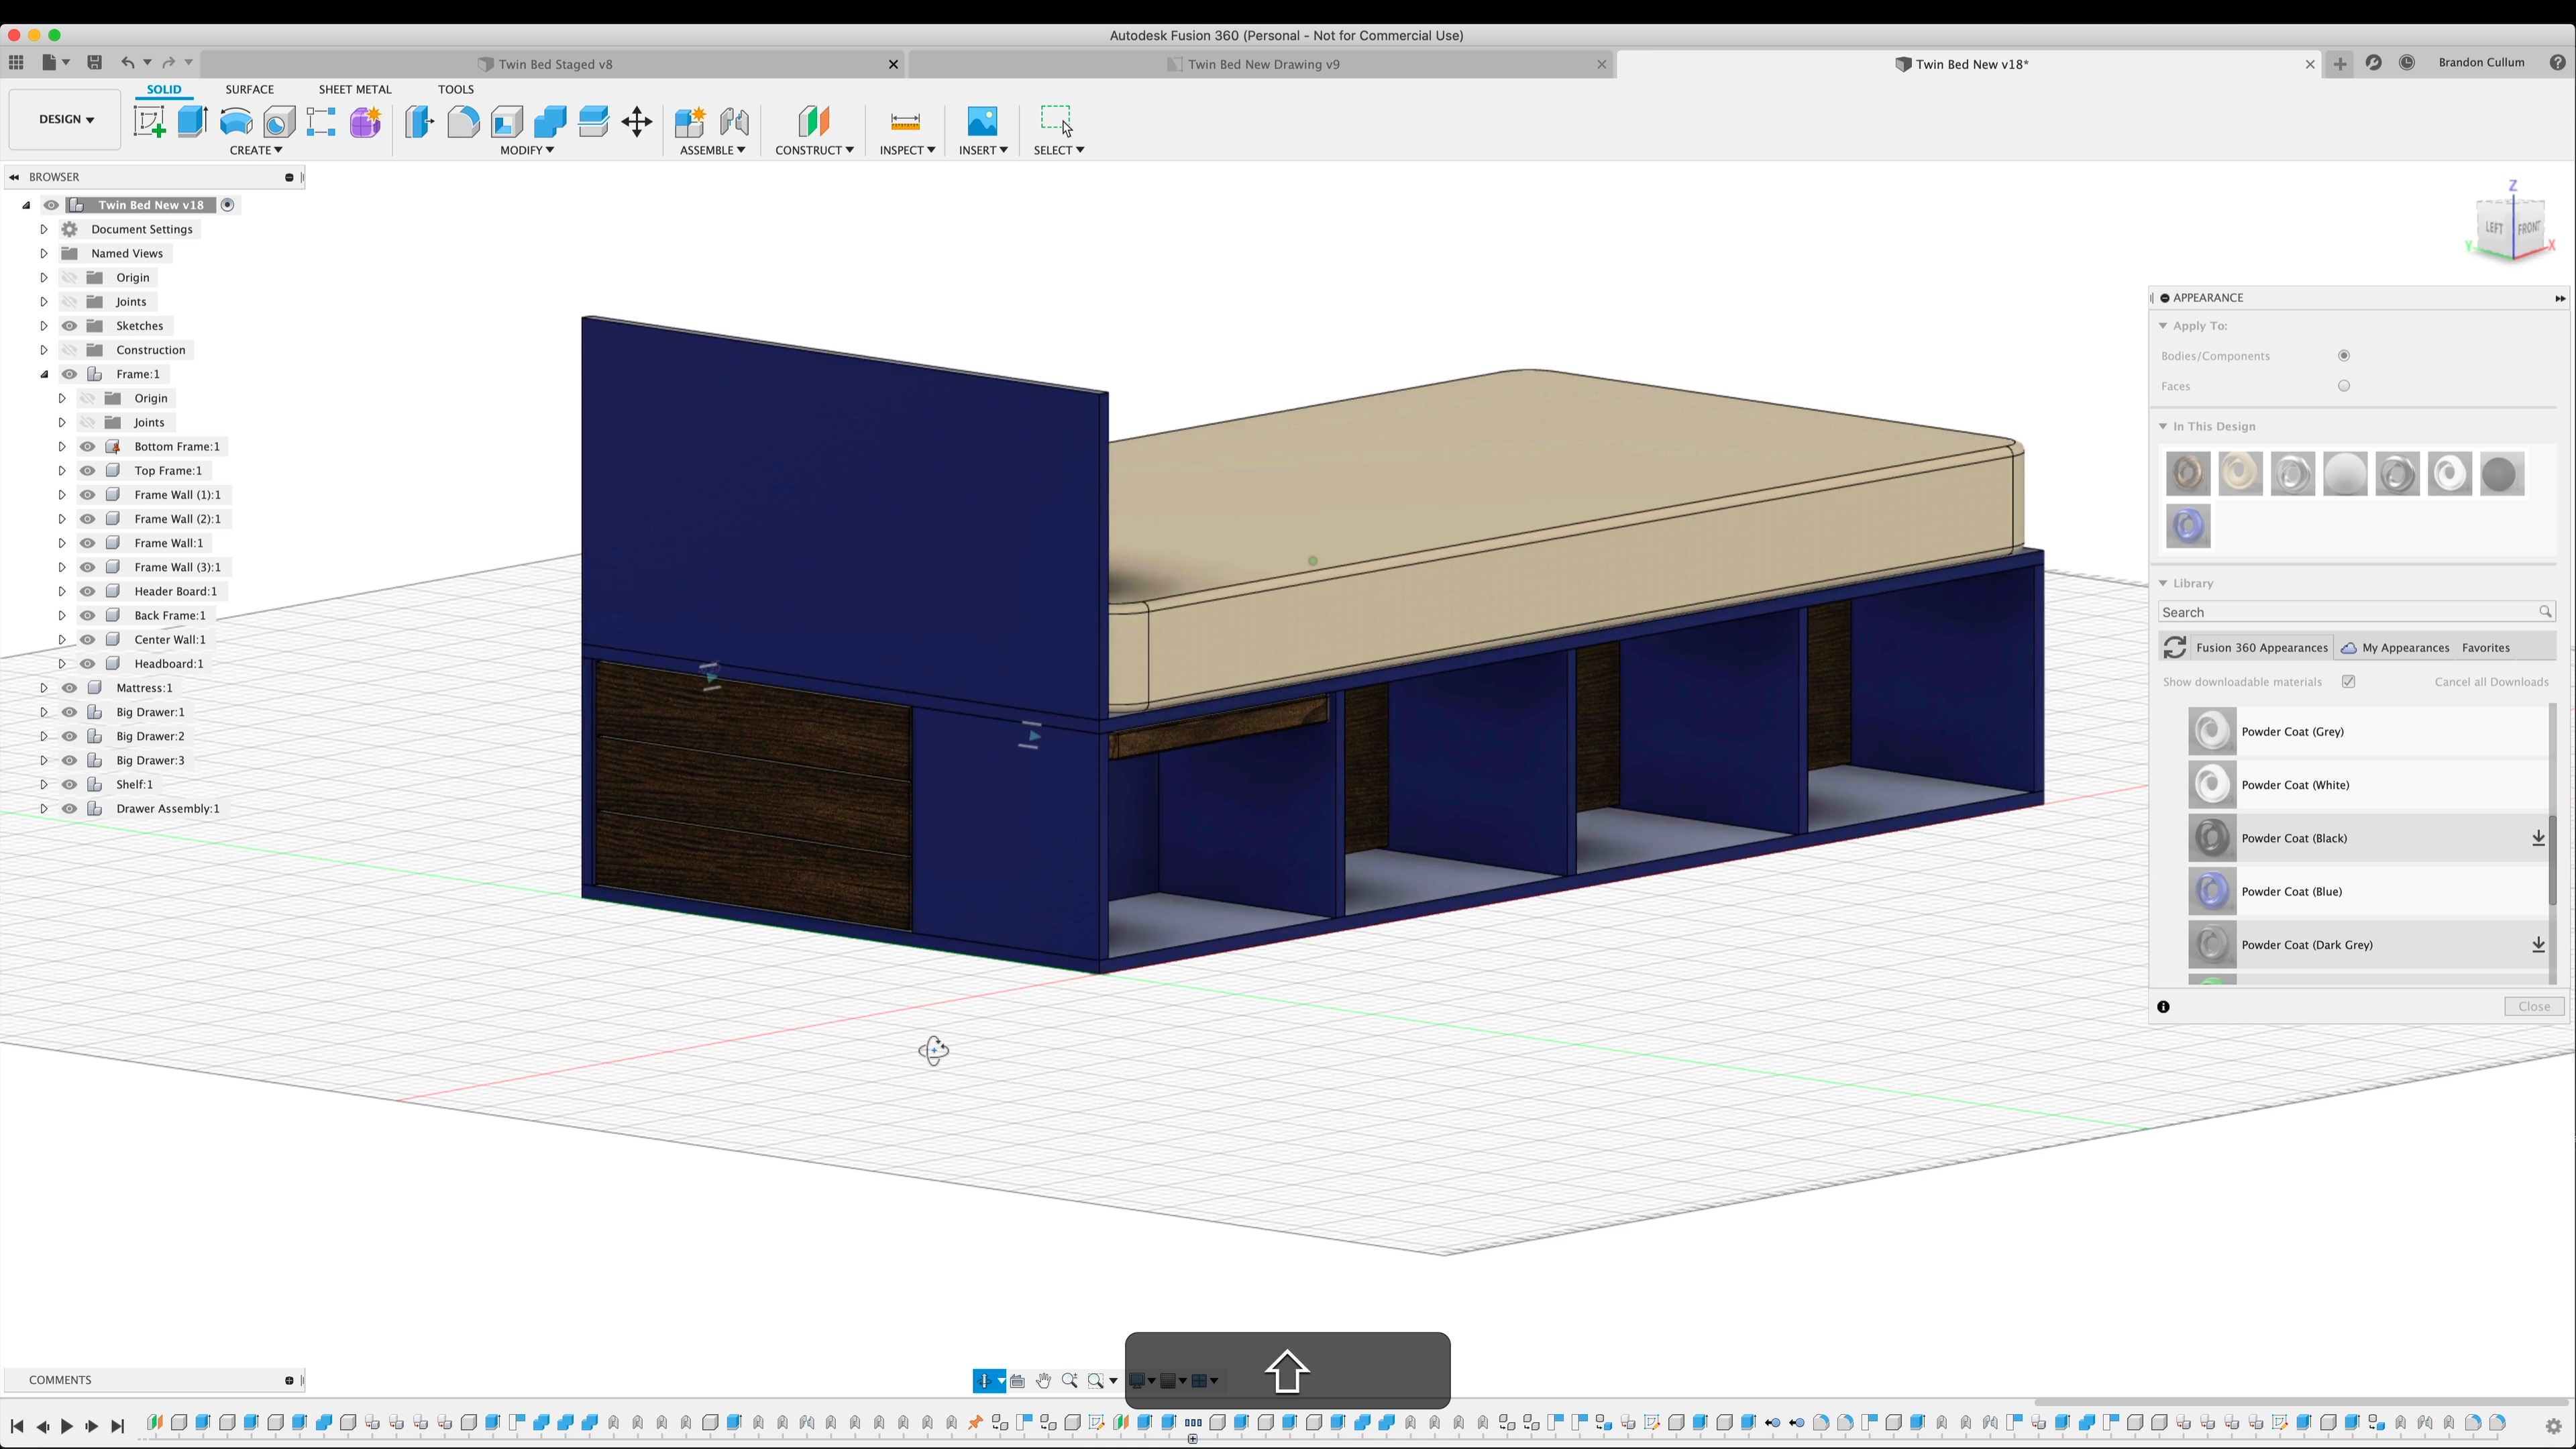Switch to My Appearances tab
Image resolution: width=2576 pixels, height=1449 pixels.
click(x=2395, y=648)
